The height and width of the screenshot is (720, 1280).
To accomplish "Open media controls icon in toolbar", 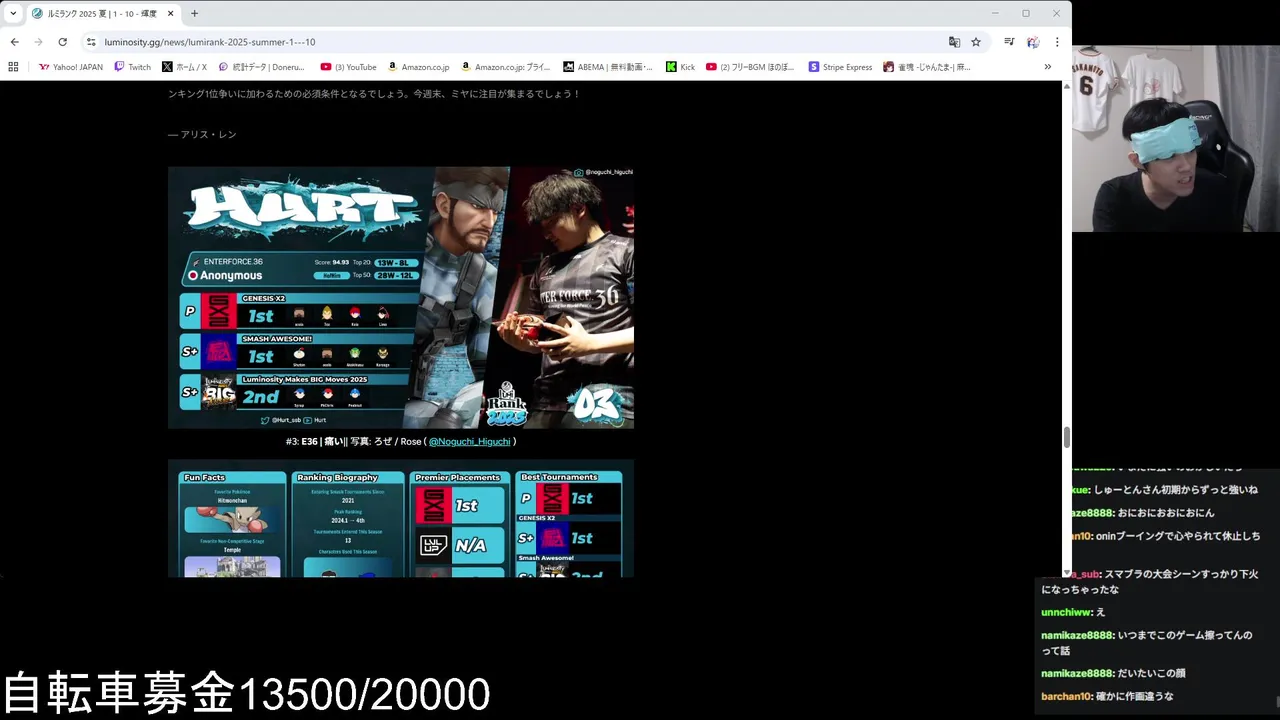I will (x=1009, y=42).
